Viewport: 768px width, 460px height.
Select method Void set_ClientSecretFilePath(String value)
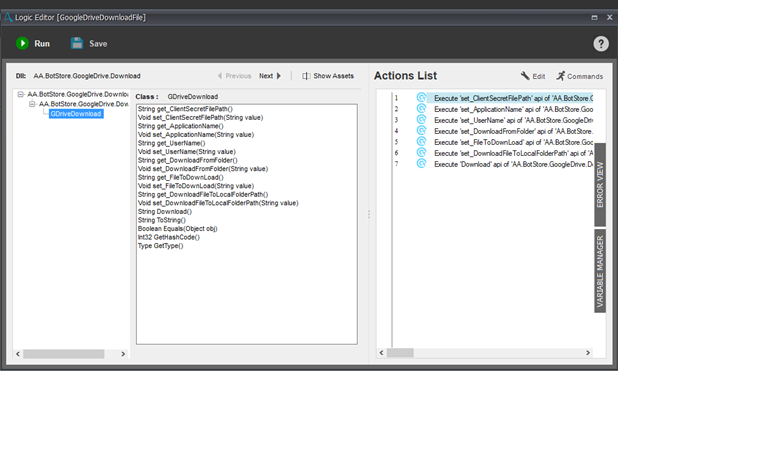point(200,118)
